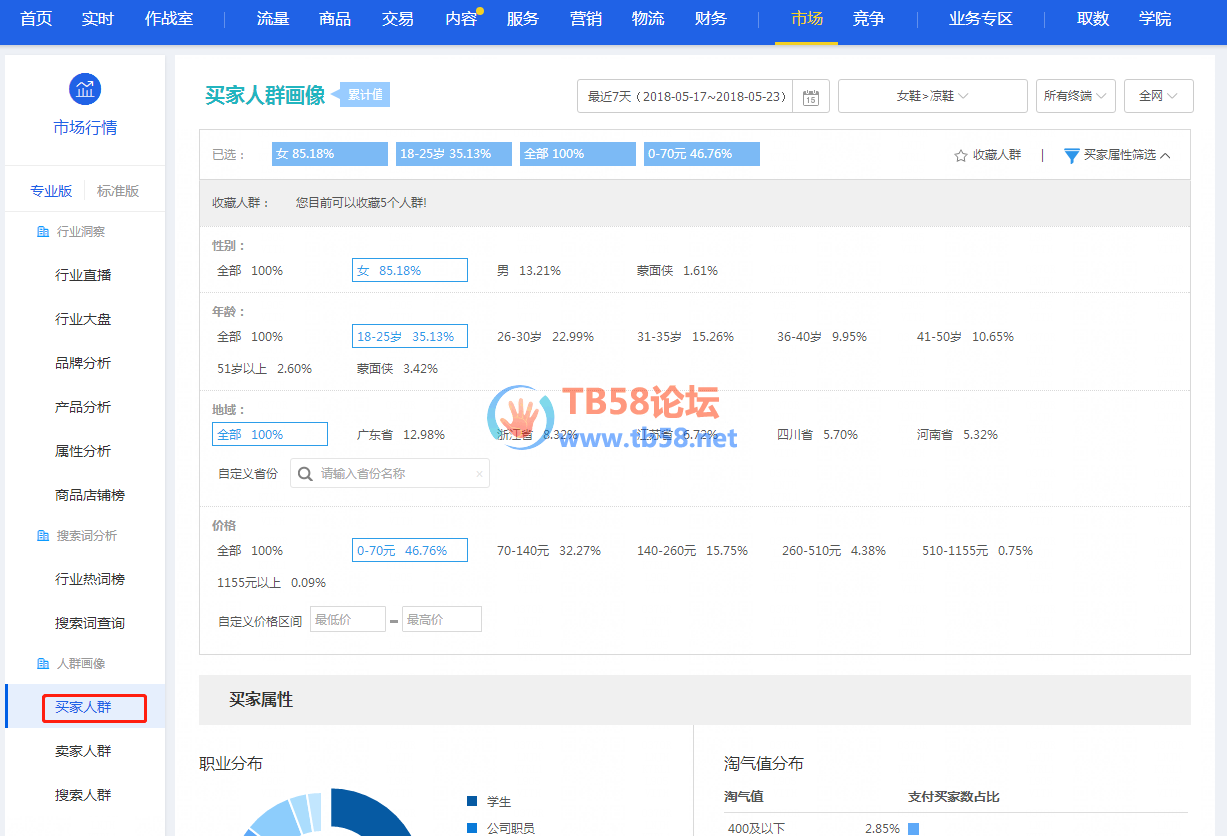The height and width of the screenshot is (836, 1227).
Task: Select region 四川省 5.70%
Action: tap(817, 435)
